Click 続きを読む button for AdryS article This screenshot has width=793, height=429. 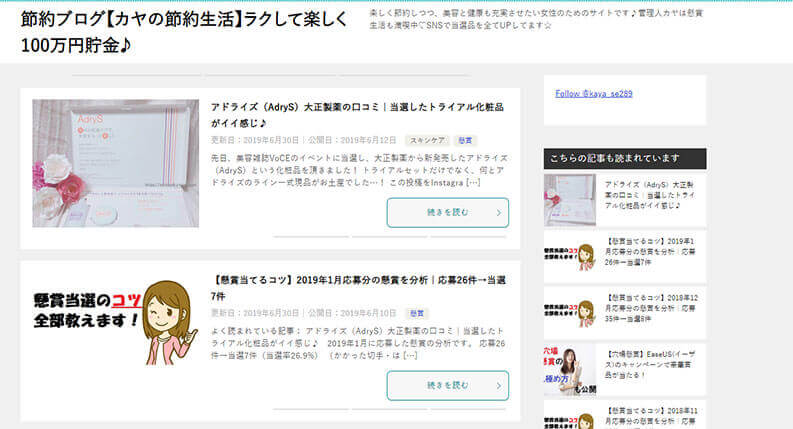[x=448, y=212]
